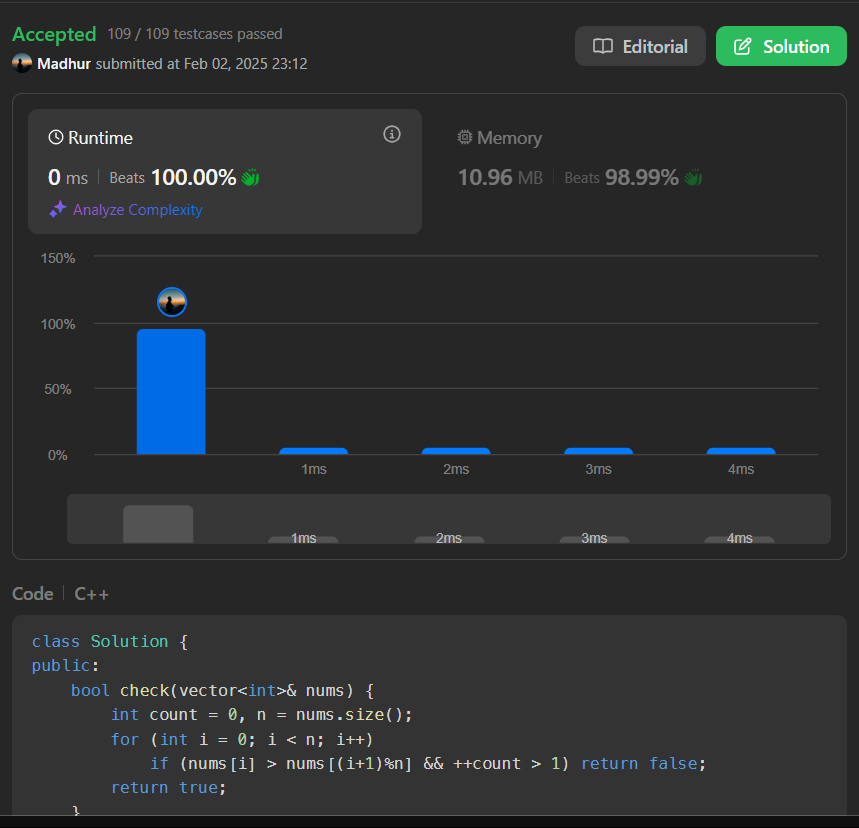Viewport: 859px width, 828px height.
Task: Click the clock icon beside Runtime
Action: [x=56, y=137]
